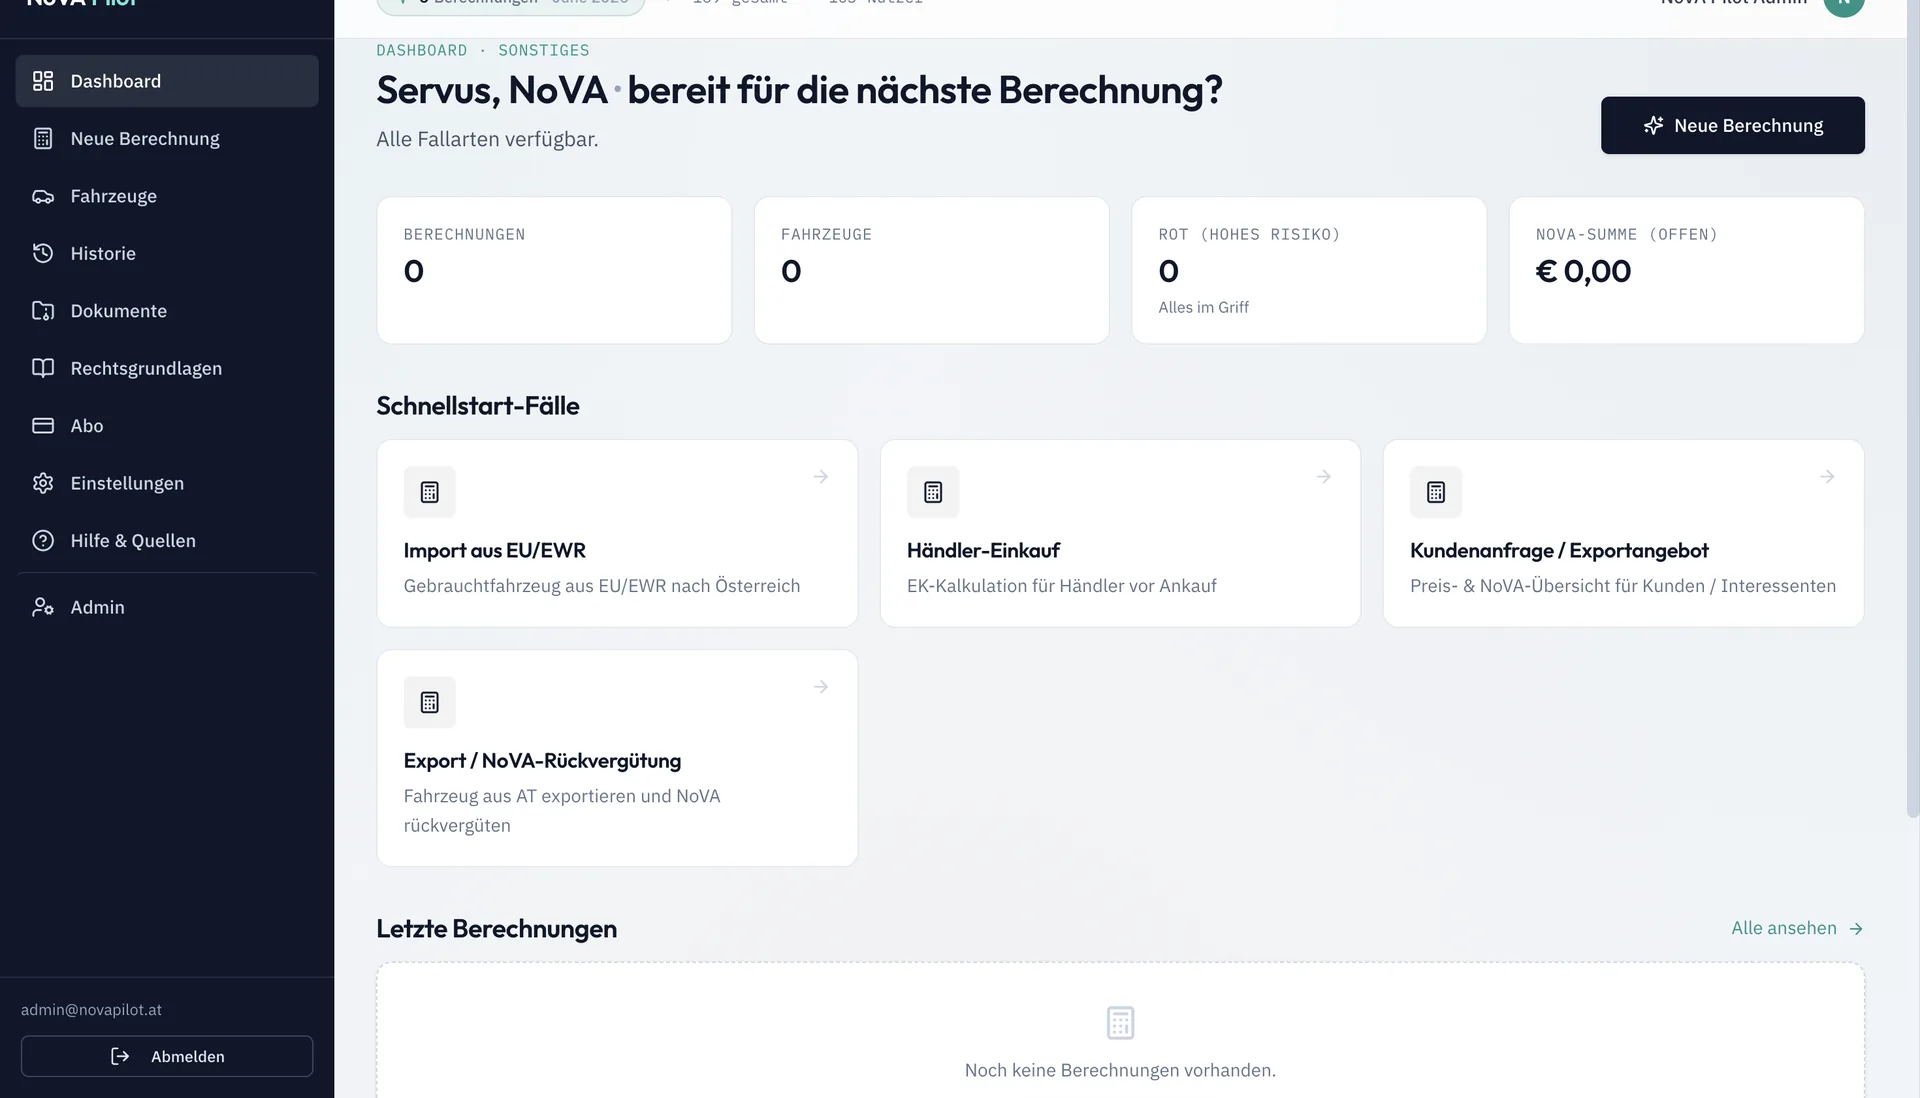The image size is (1920, 1098).
Task: Click the page vertical scrollbar
Action: coord(1912,409)
